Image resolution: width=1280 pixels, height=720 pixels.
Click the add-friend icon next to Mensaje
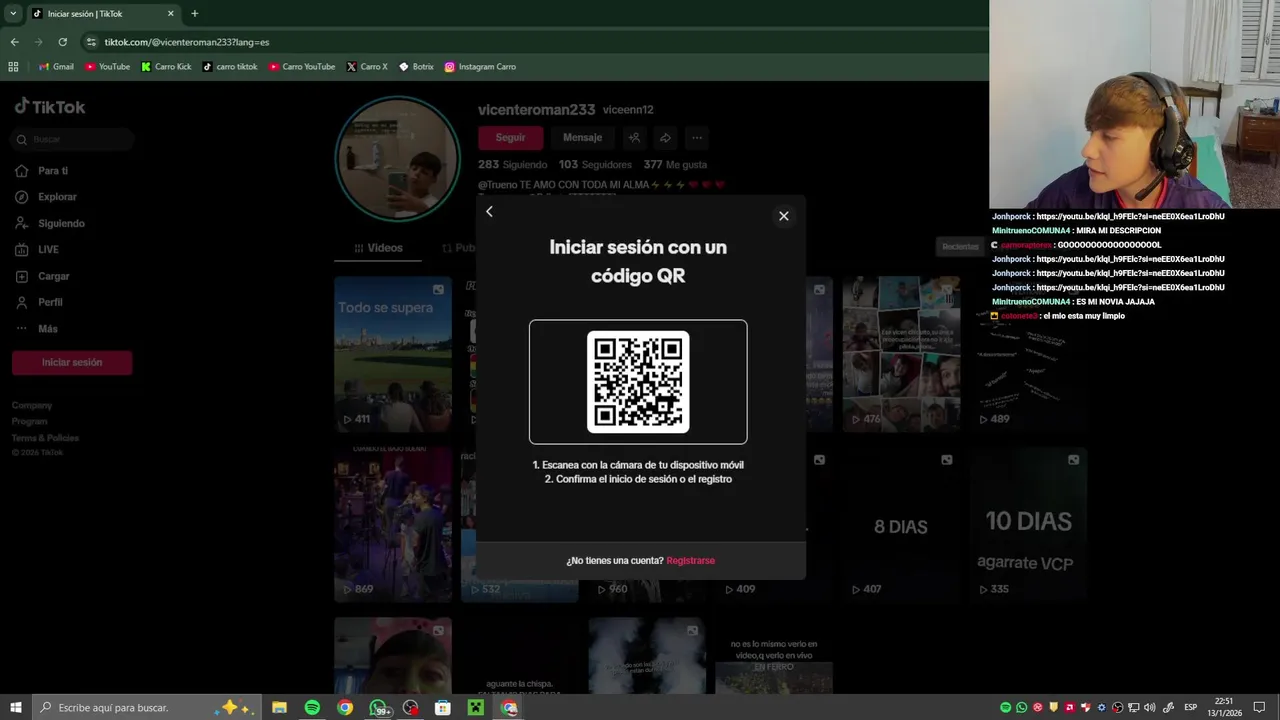(634, 138)
